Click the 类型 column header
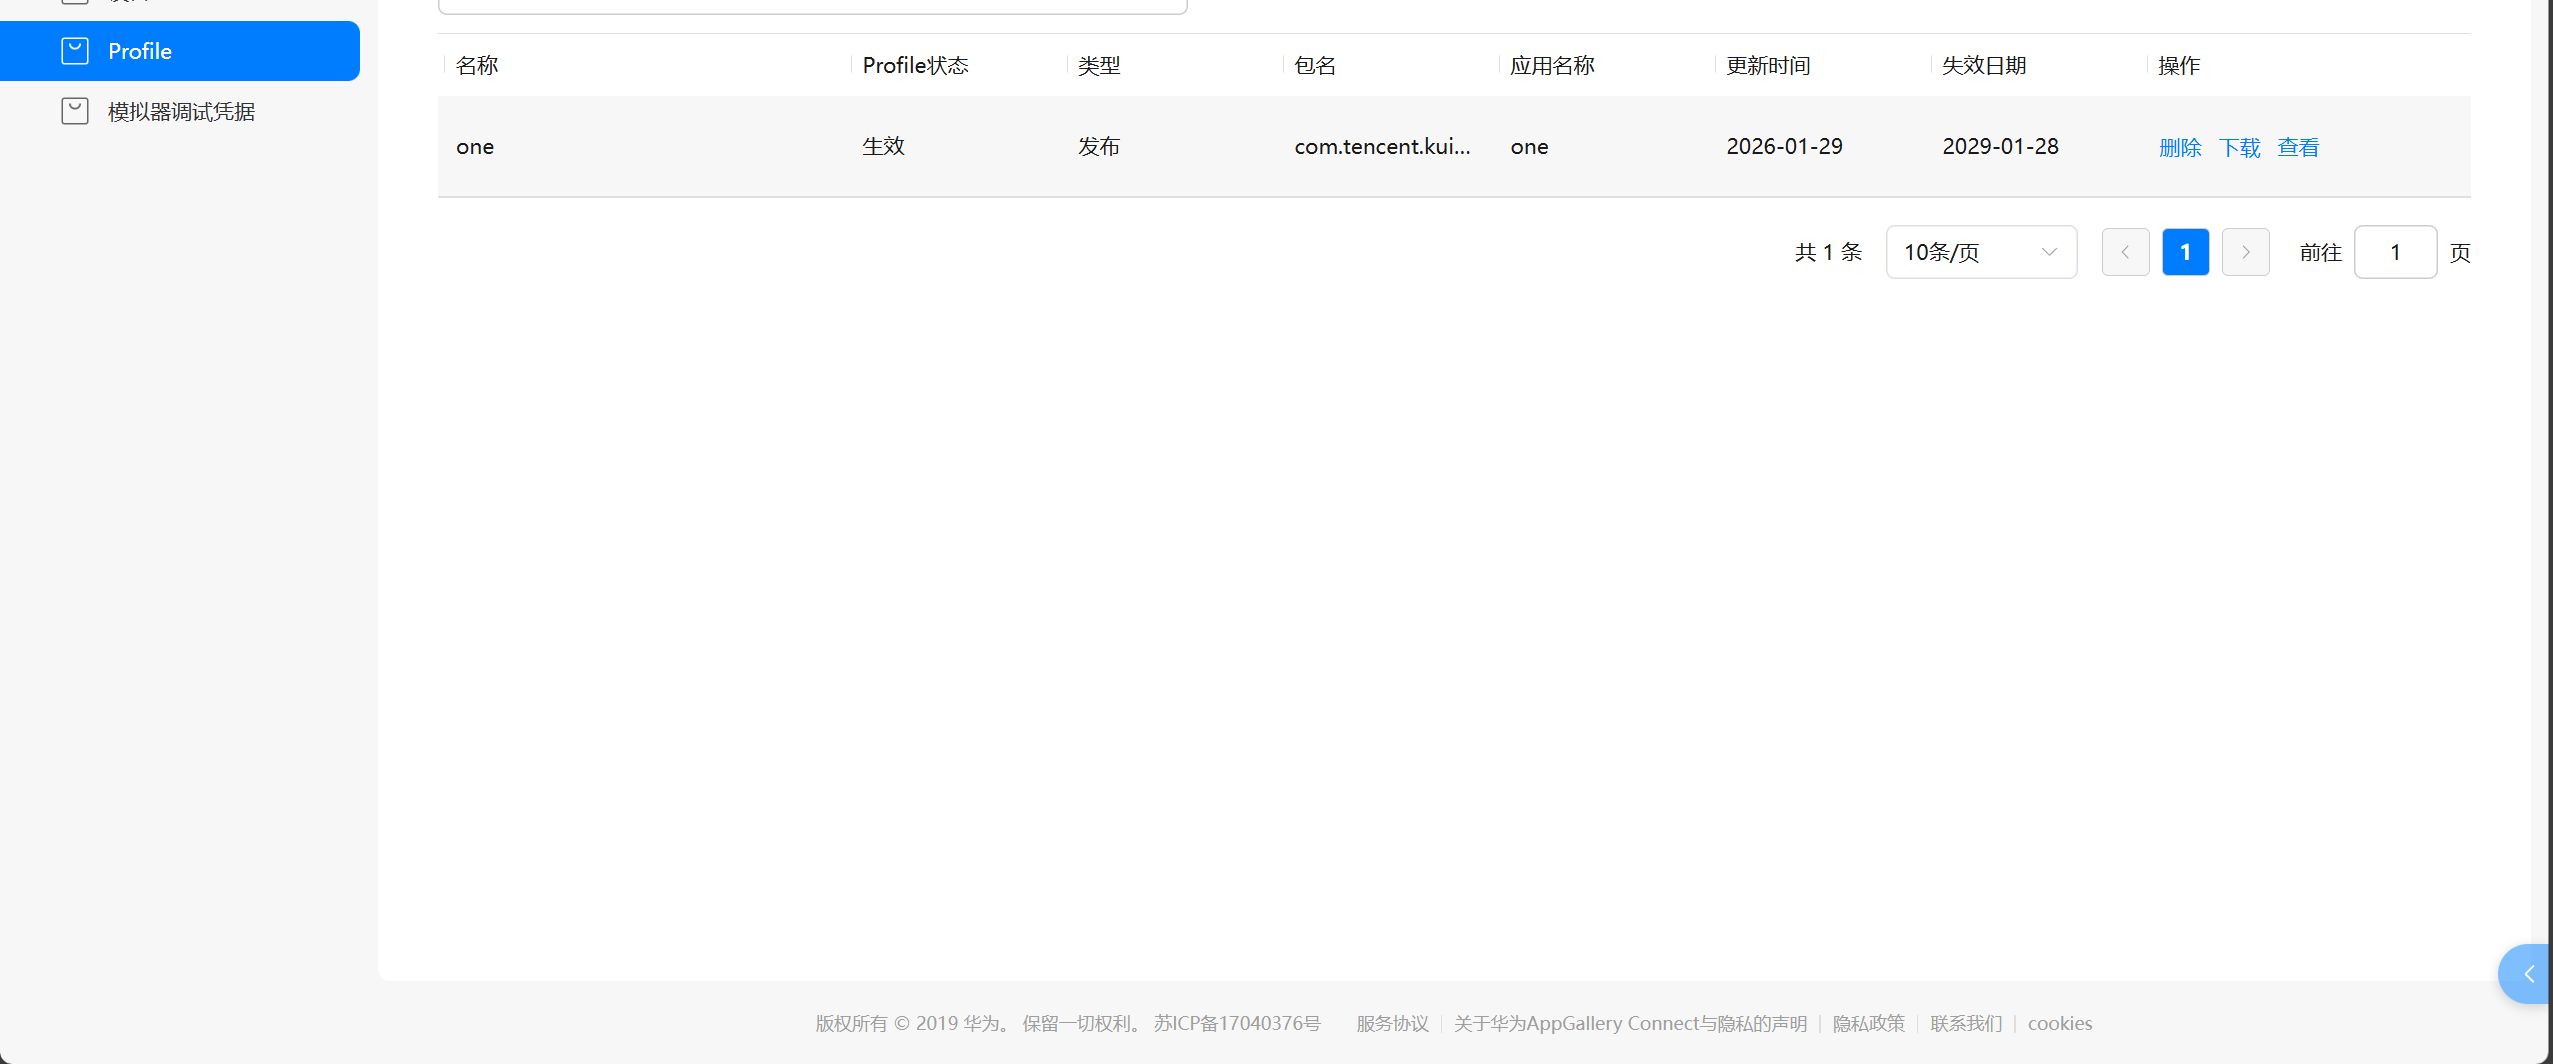This screenshot has width=2553, height=1064. coord(1099,65)
